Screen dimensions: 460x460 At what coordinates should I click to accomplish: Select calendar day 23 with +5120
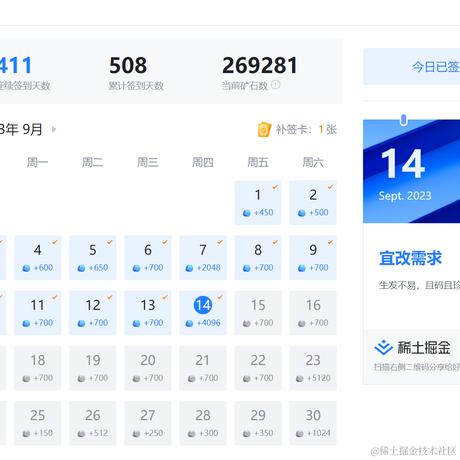pyautogui.click(x=313, y=368)
